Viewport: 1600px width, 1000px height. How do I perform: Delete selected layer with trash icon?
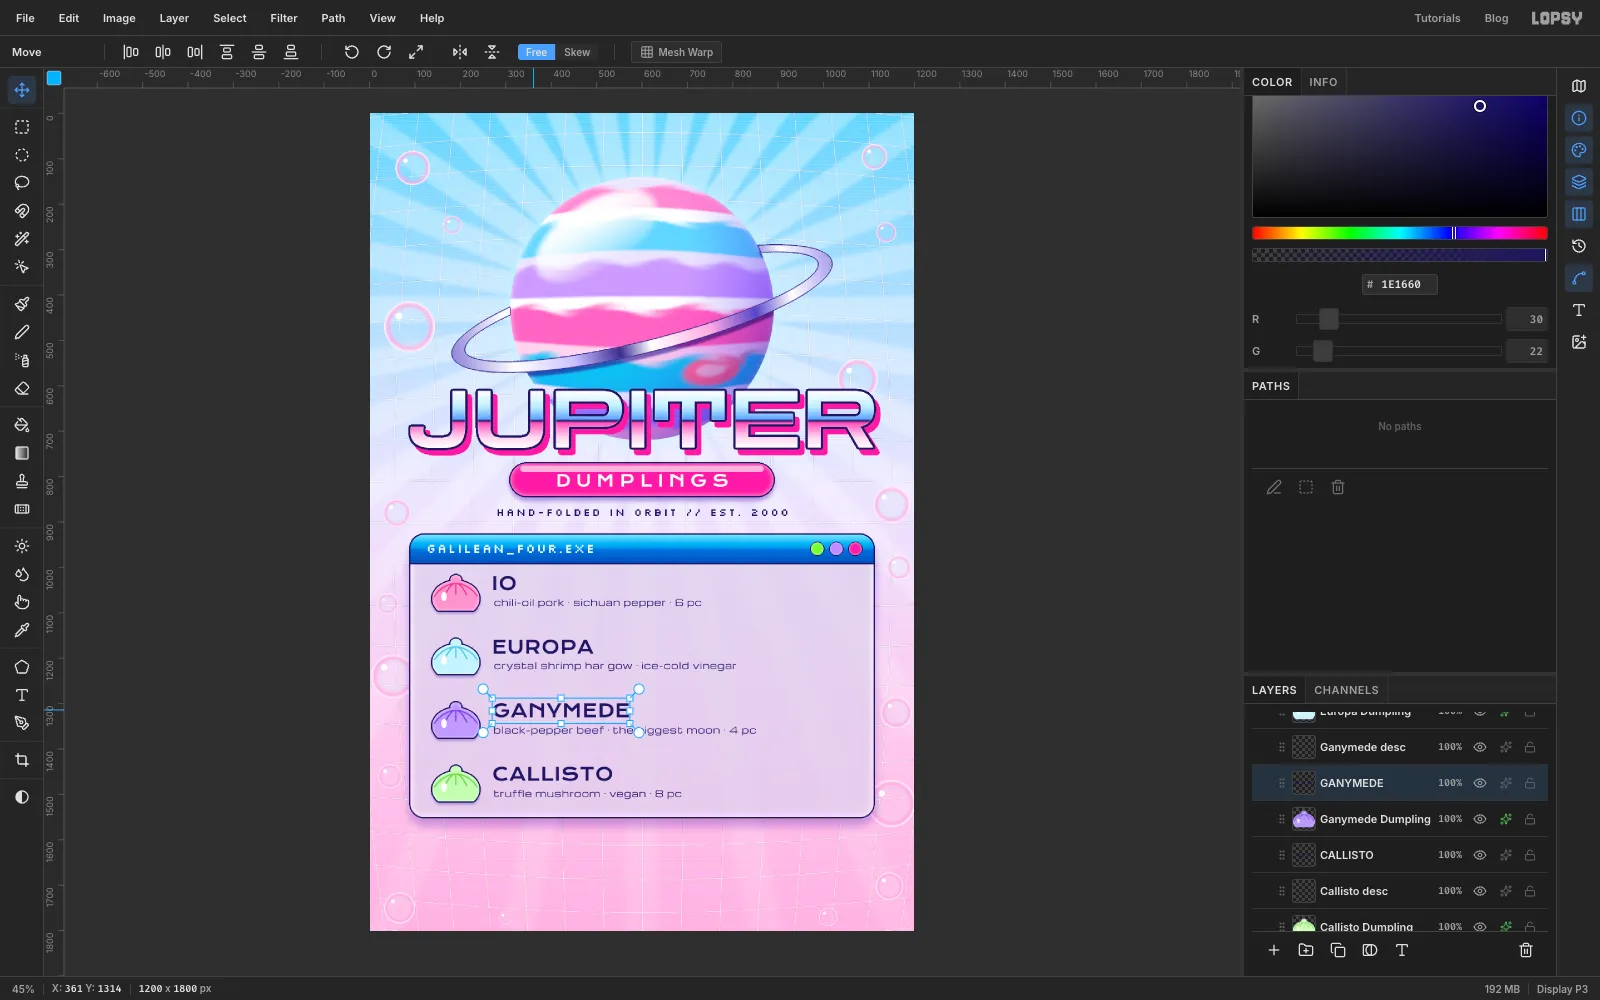click(1526, 950)
